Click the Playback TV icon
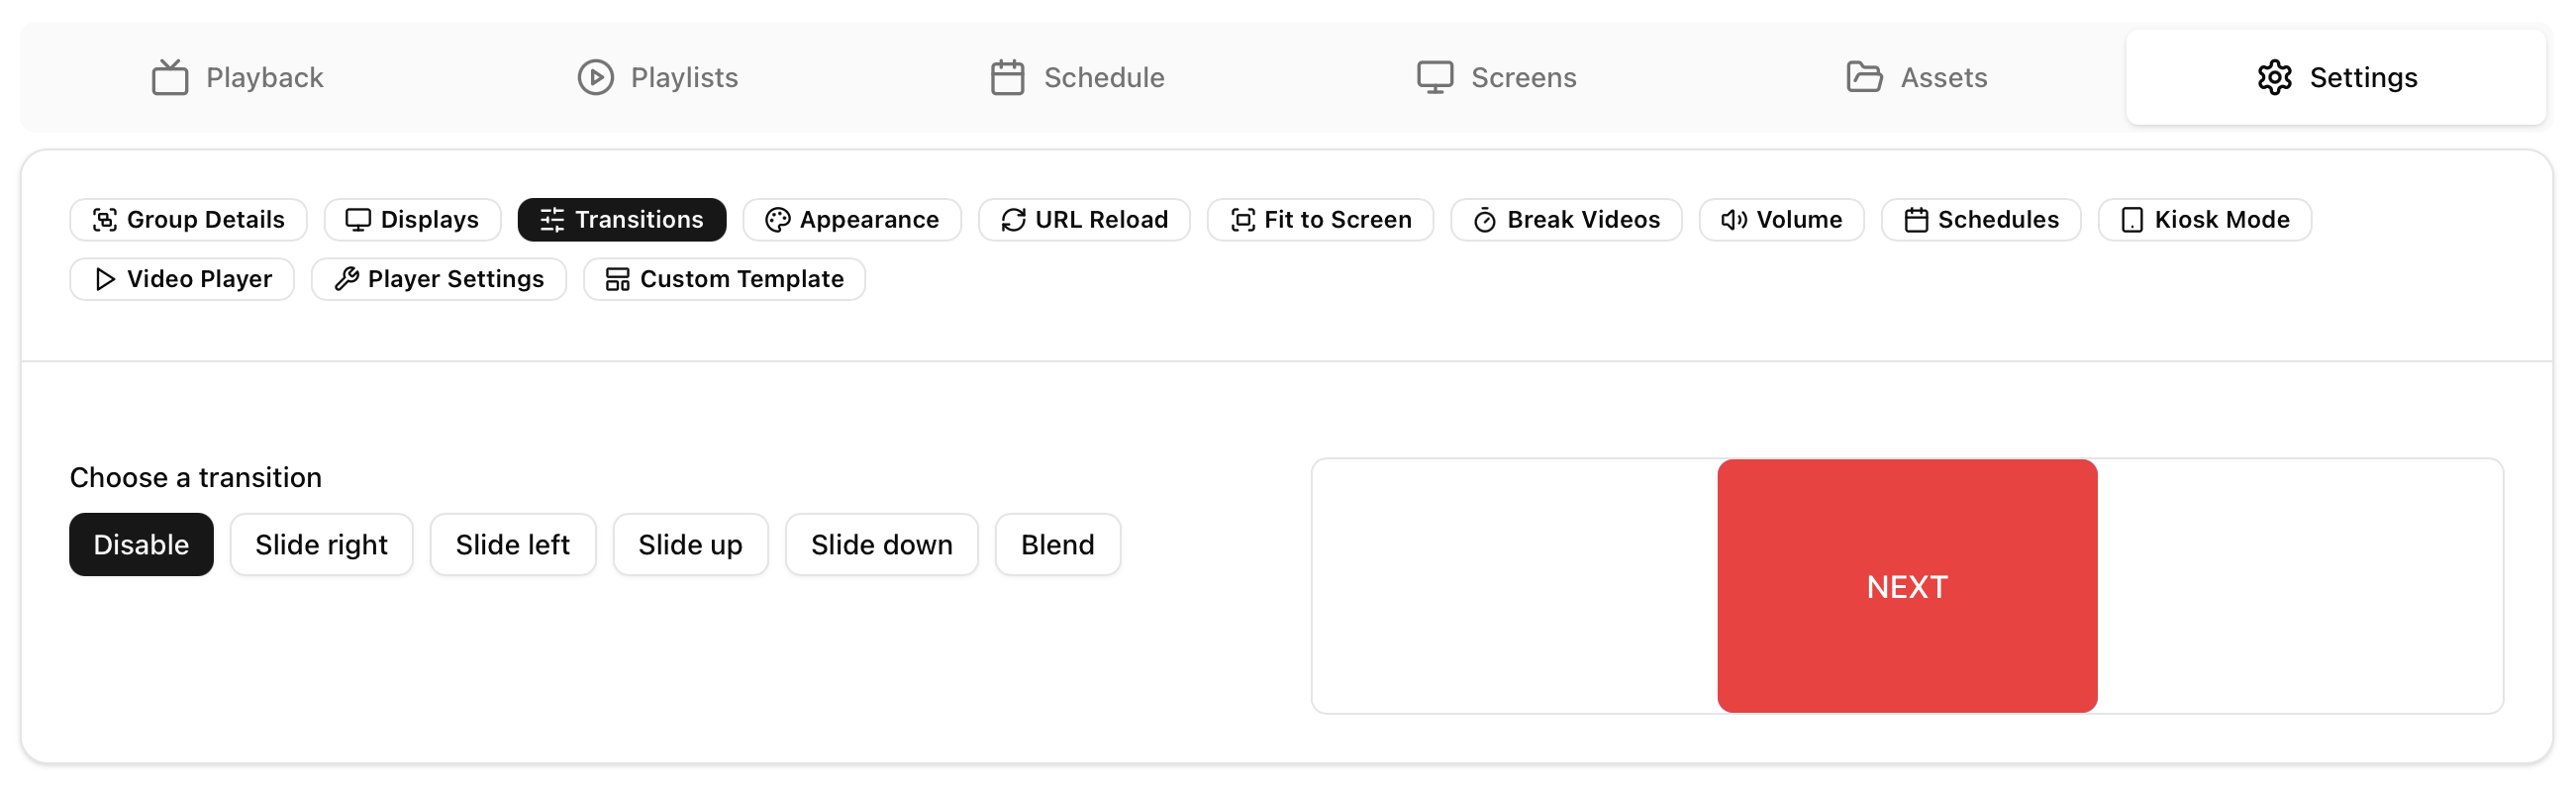This screenshot has width=2576, height=790. pos(170,77)
